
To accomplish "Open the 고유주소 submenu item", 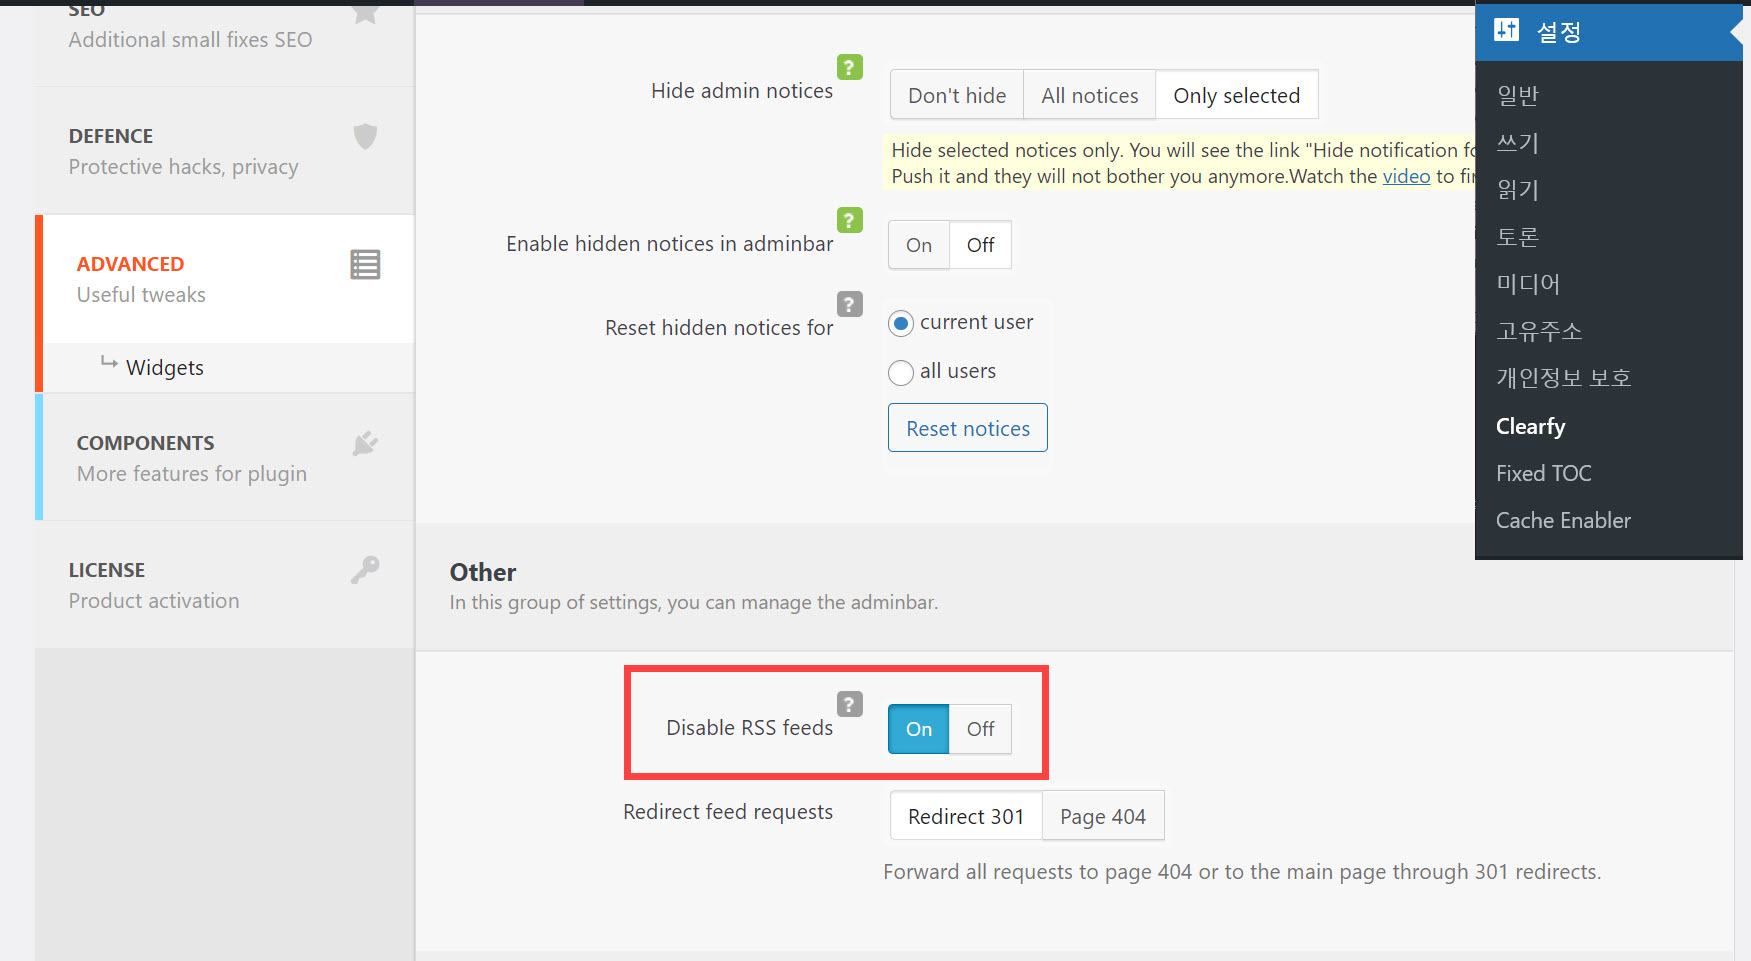I will [1539, 330].
